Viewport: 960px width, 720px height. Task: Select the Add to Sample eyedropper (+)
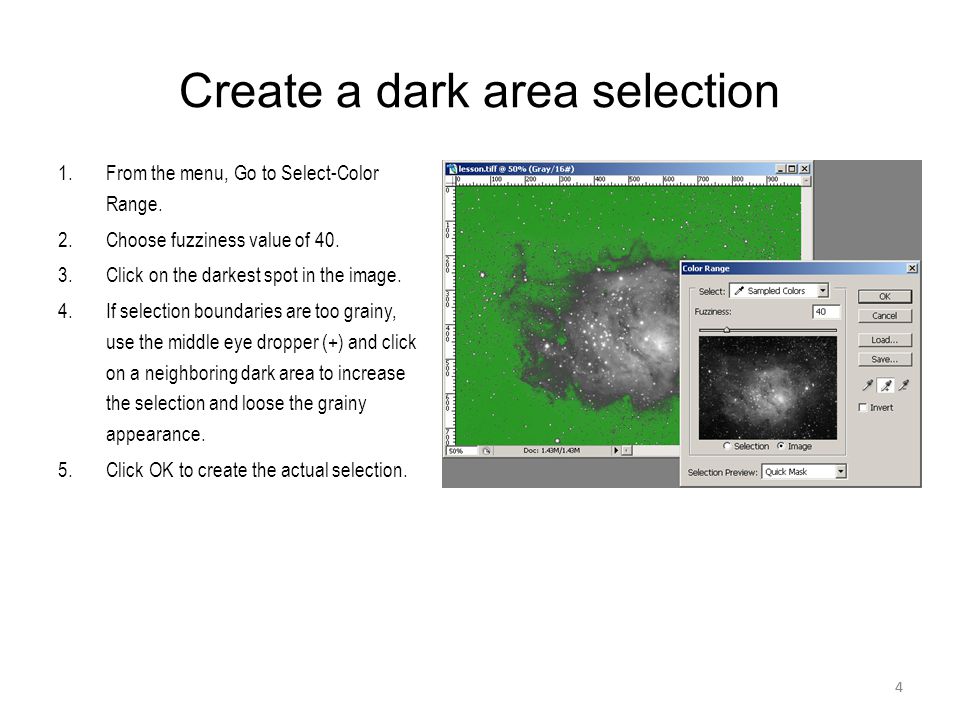(886, 385)
